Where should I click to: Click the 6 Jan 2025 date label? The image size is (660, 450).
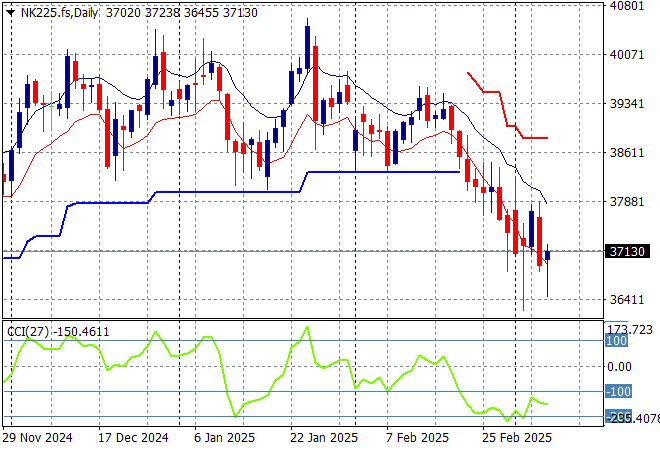[x=224, y=438]
